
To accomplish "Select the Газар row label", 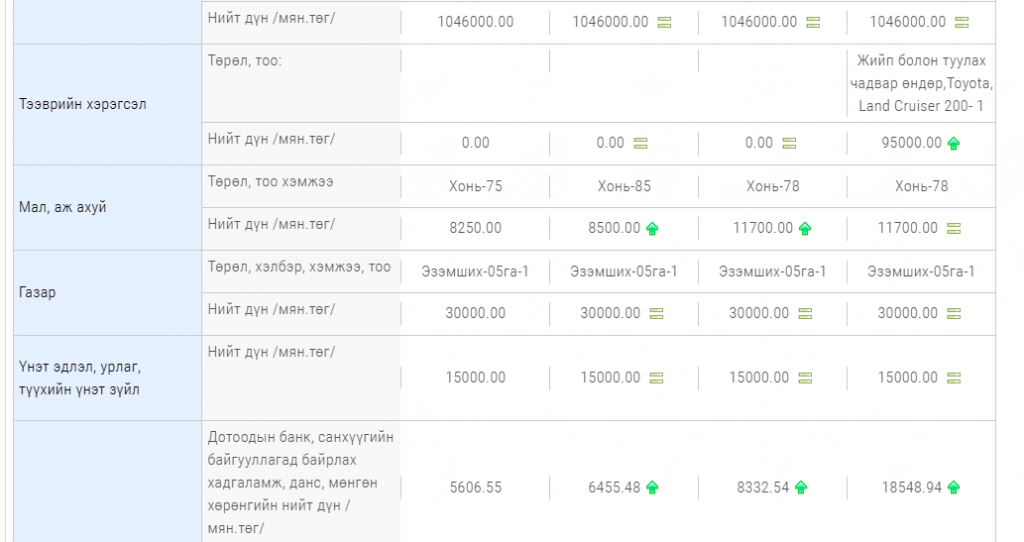I will (36, 293).
